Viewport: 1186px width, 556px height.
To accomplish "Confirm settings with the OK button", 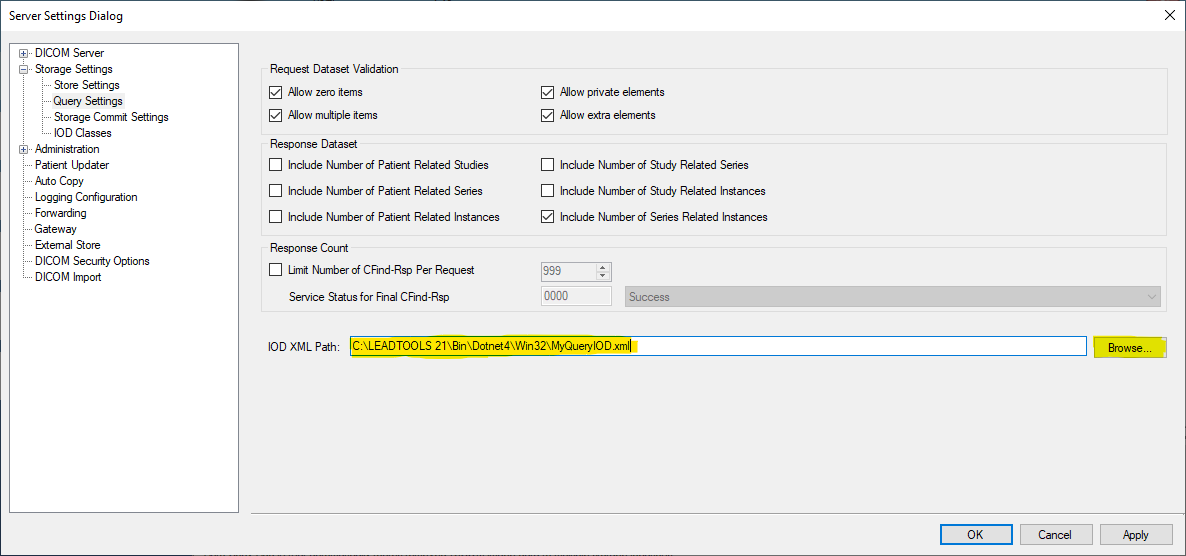I will click(975, 535).
